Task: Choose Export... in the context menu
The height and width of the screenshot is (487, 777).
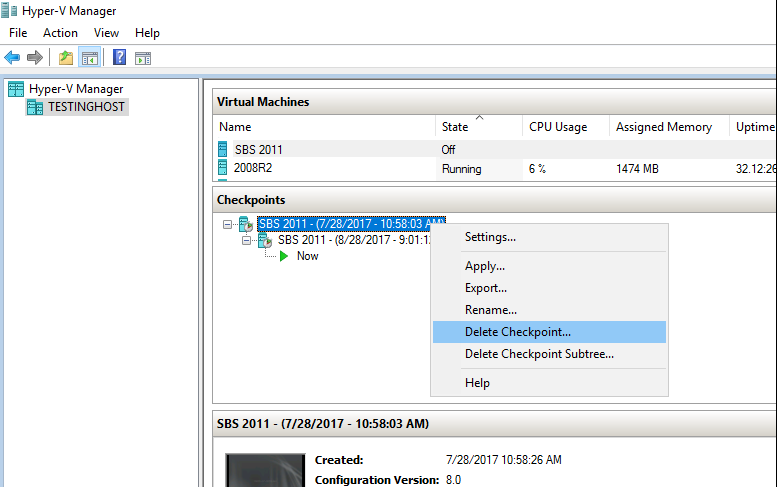Action: coord(550,288)
